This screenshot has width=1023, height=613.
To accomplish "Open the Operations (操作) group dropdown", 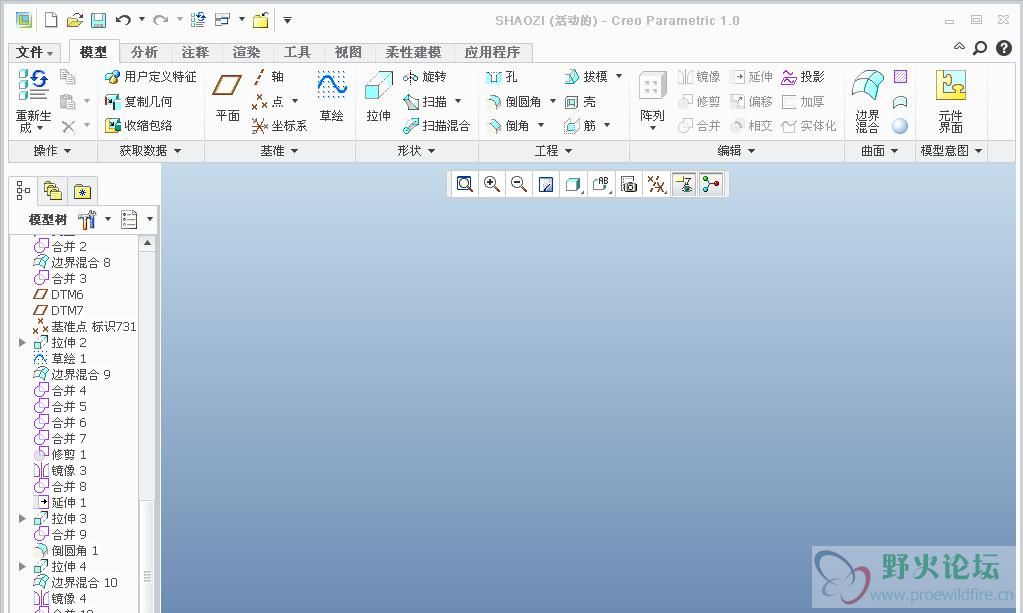I will pyautogui.click(x=52, y=151).
